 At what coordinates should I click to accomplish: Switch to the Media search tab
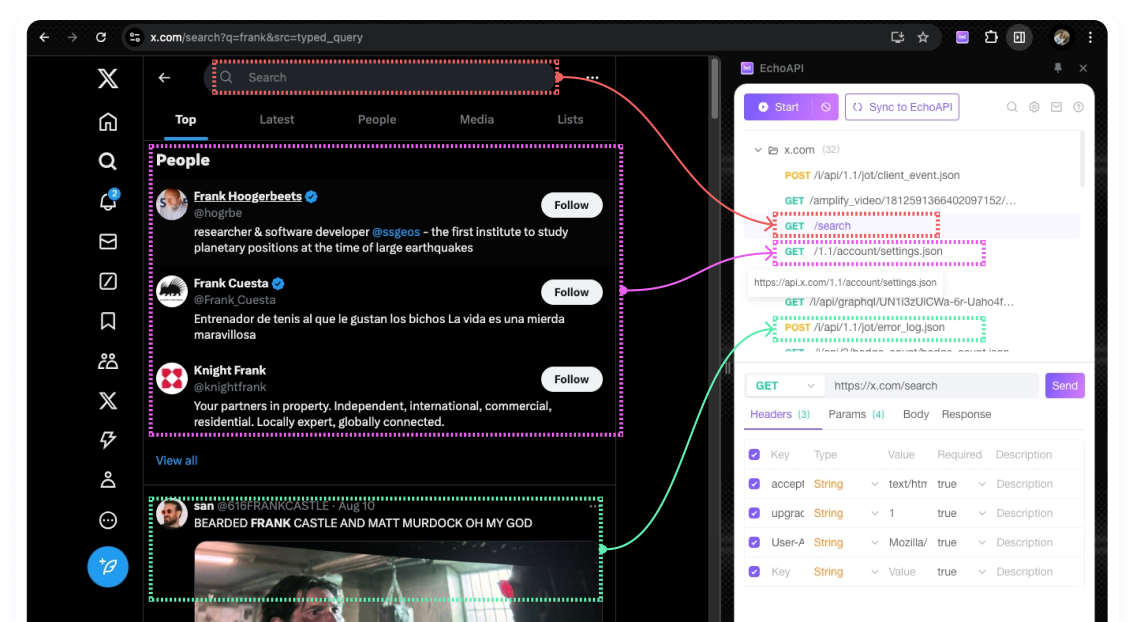coord(477,119)
